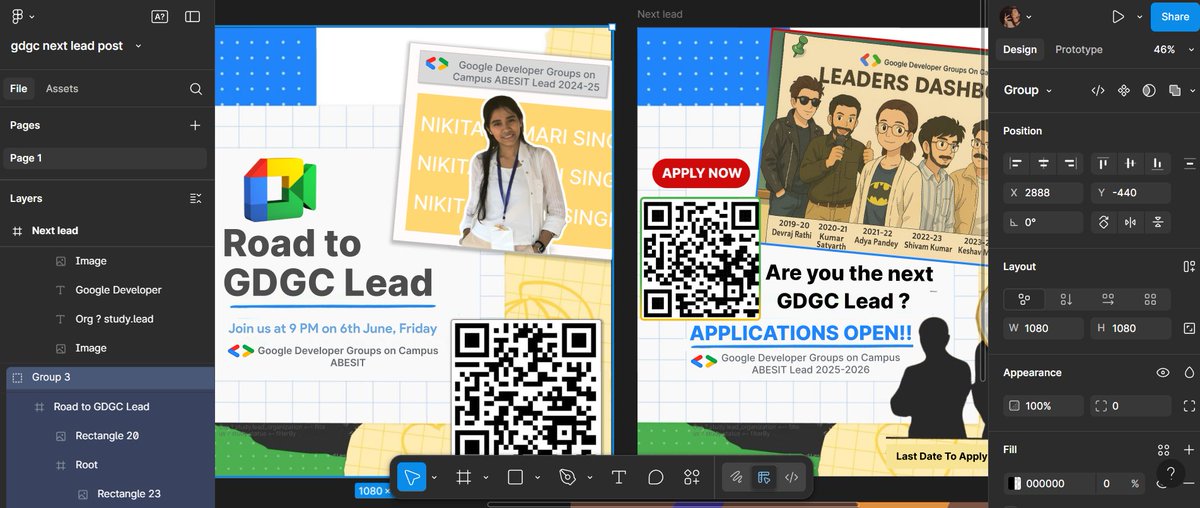
Task: Open the Figma main menu logo
Action: click(18, 17)
